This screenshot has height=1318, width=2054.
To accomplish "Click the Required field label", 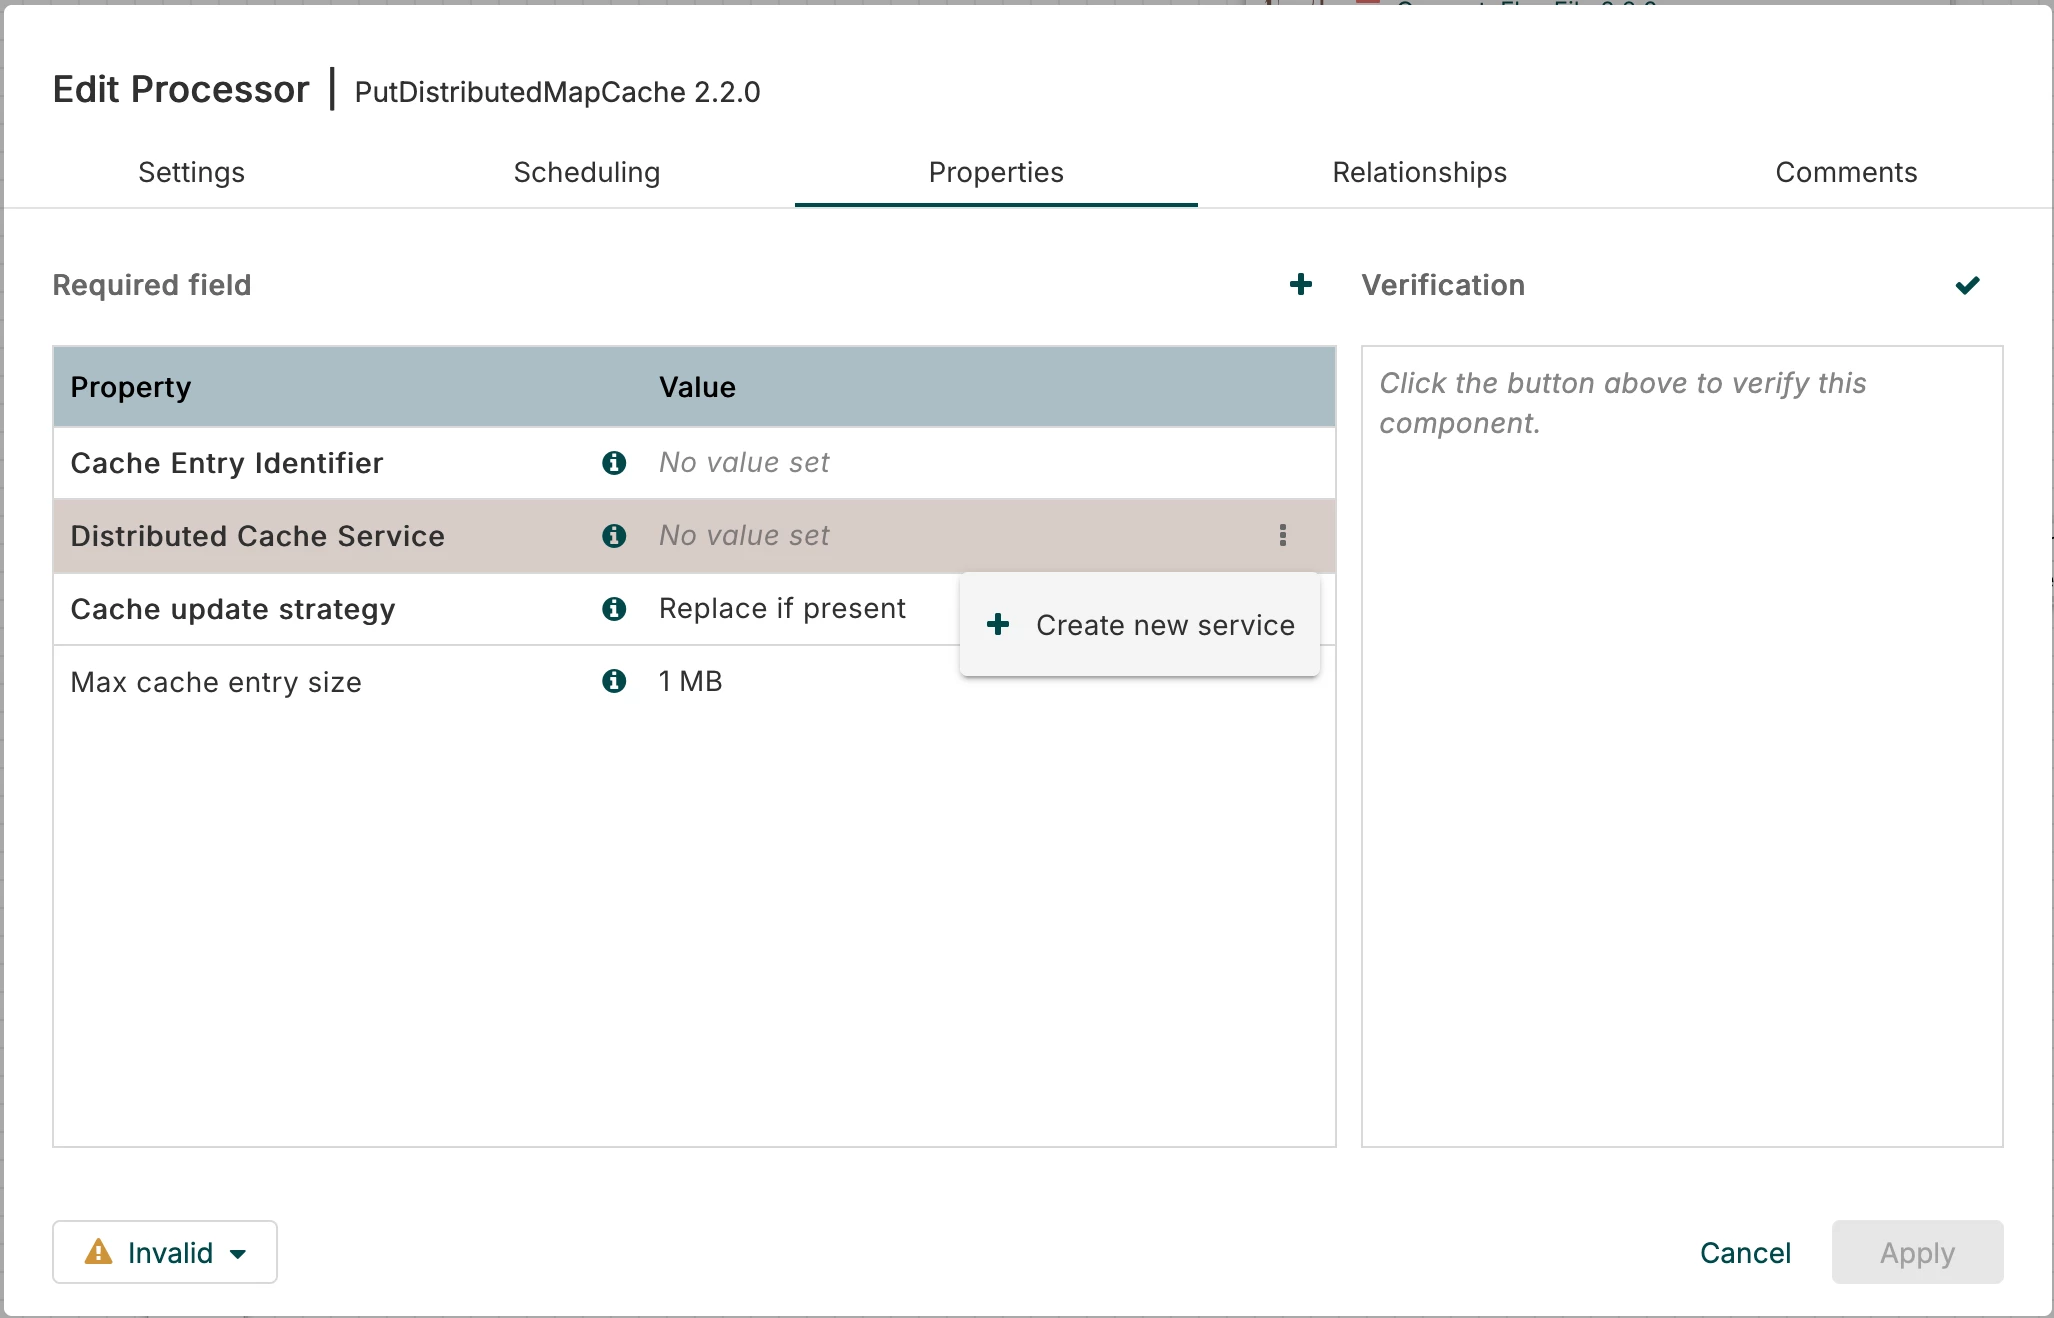I will click(x=152, y=285).
